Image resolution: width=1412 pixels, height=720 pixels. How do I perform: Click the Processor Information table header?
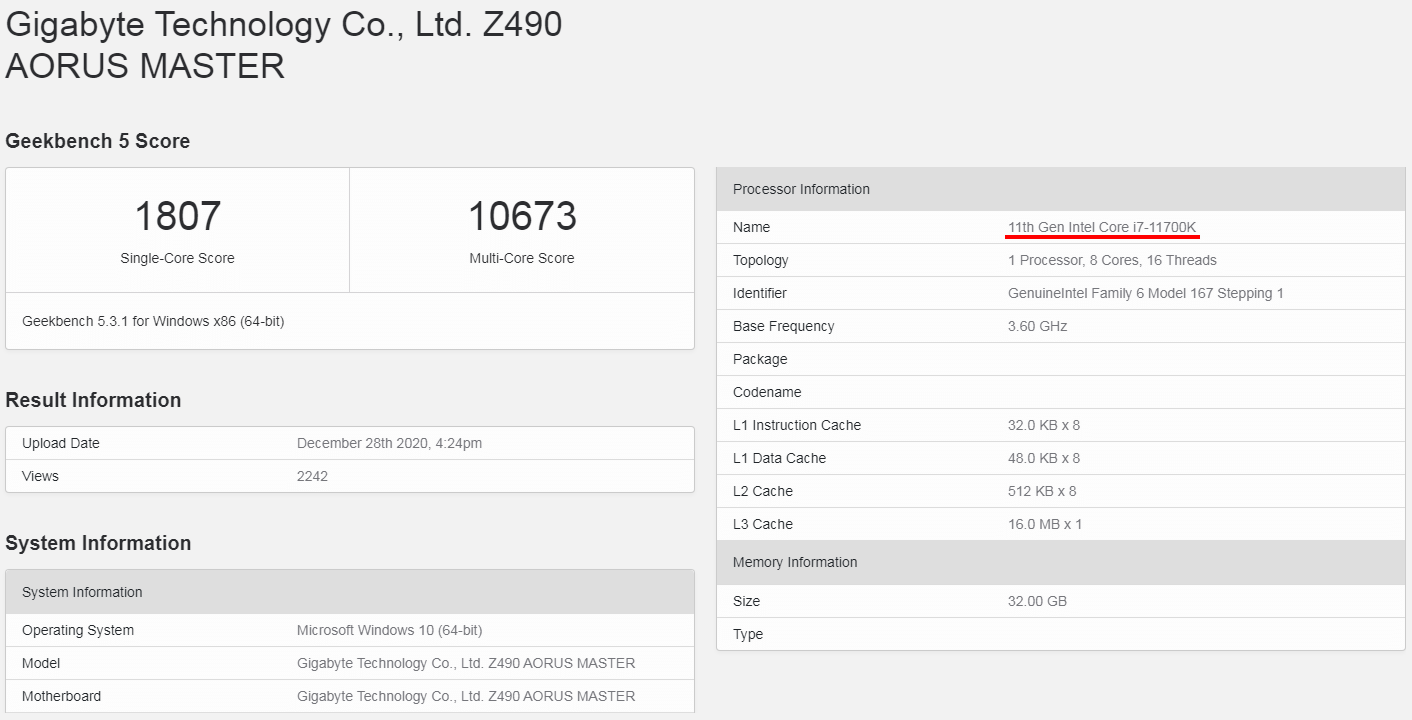pos(1060,189)
